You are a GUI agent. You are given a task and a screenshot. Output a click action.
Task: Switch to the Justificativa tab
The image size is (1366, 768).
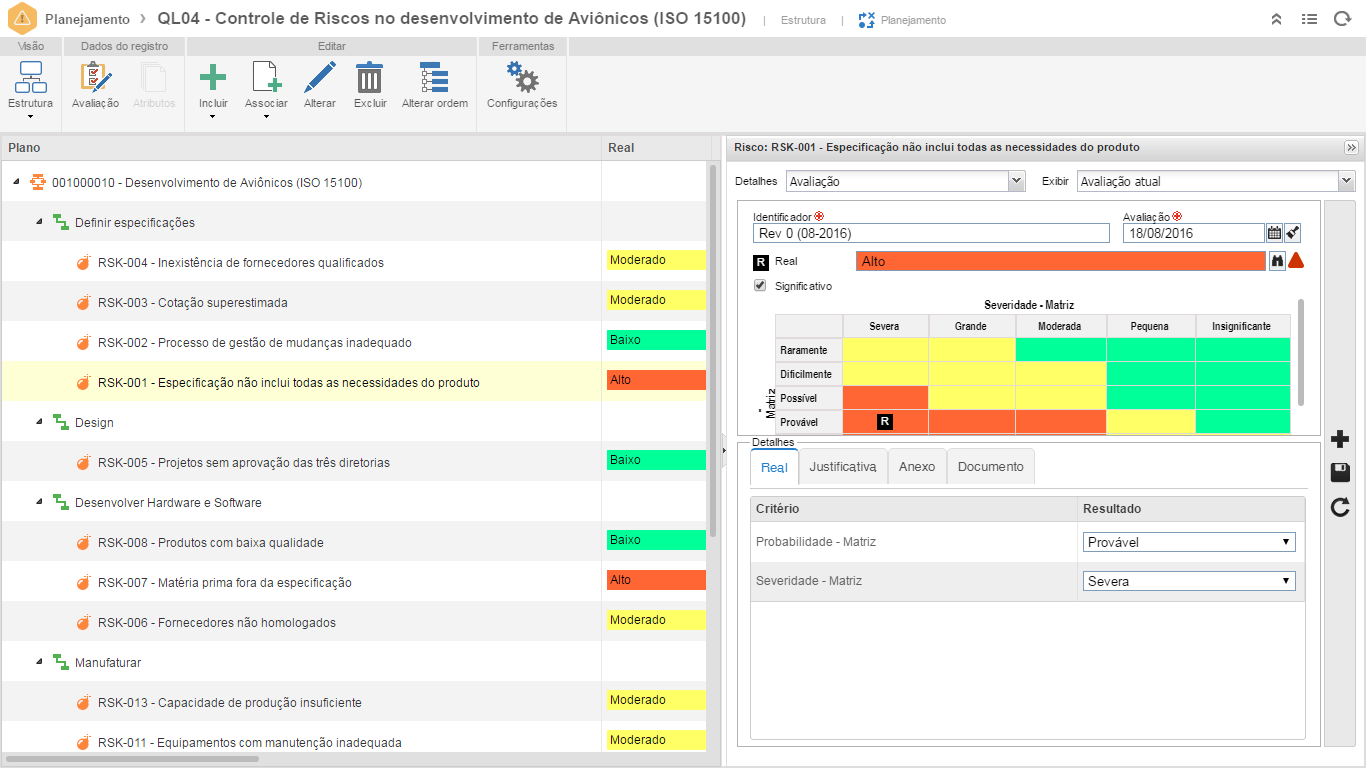(842, 467)
